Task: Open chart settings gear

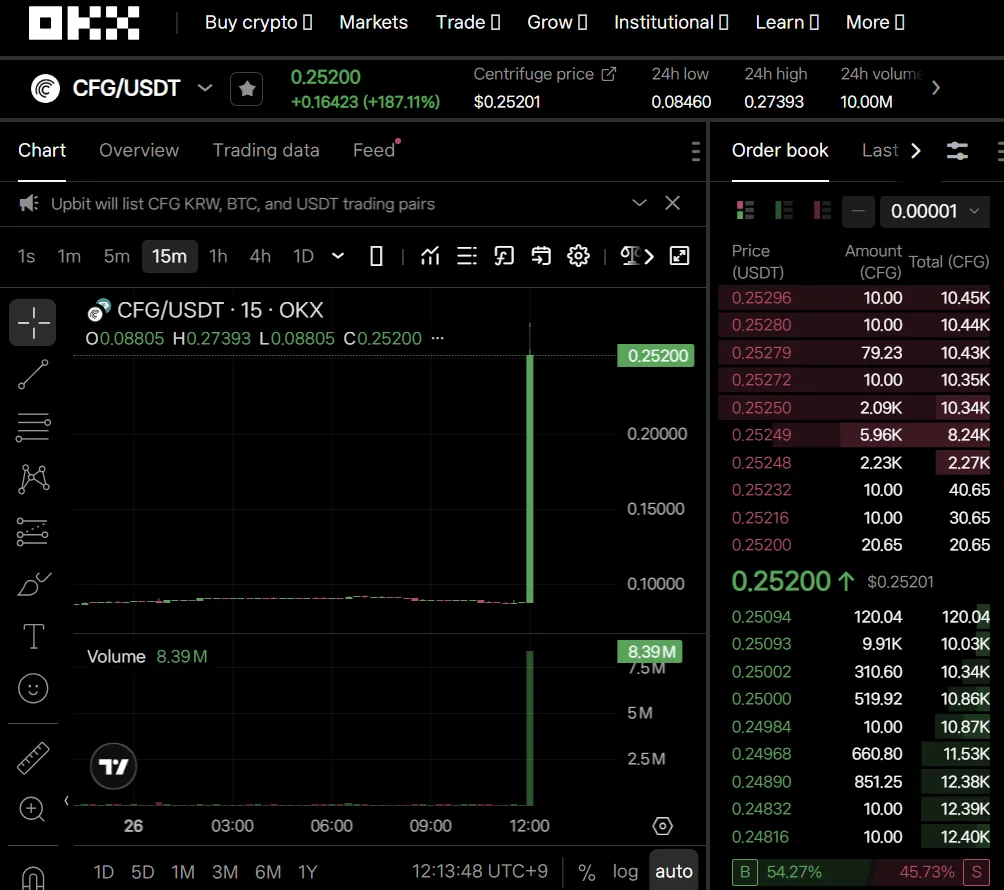Action: coord(578,256)
